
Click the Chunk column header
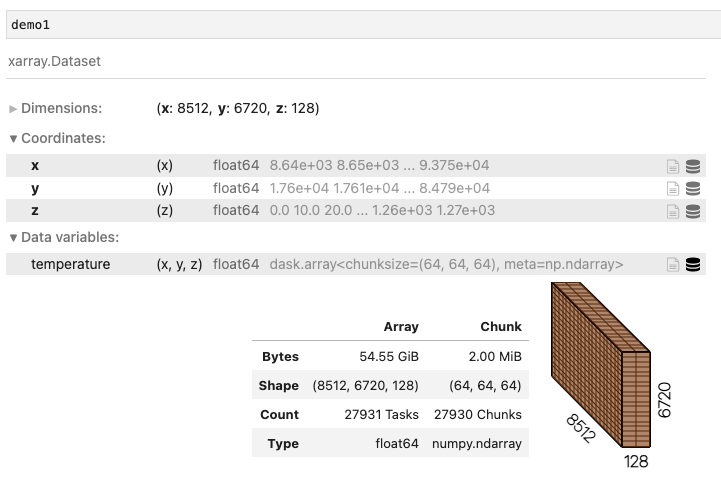point(501,326)
